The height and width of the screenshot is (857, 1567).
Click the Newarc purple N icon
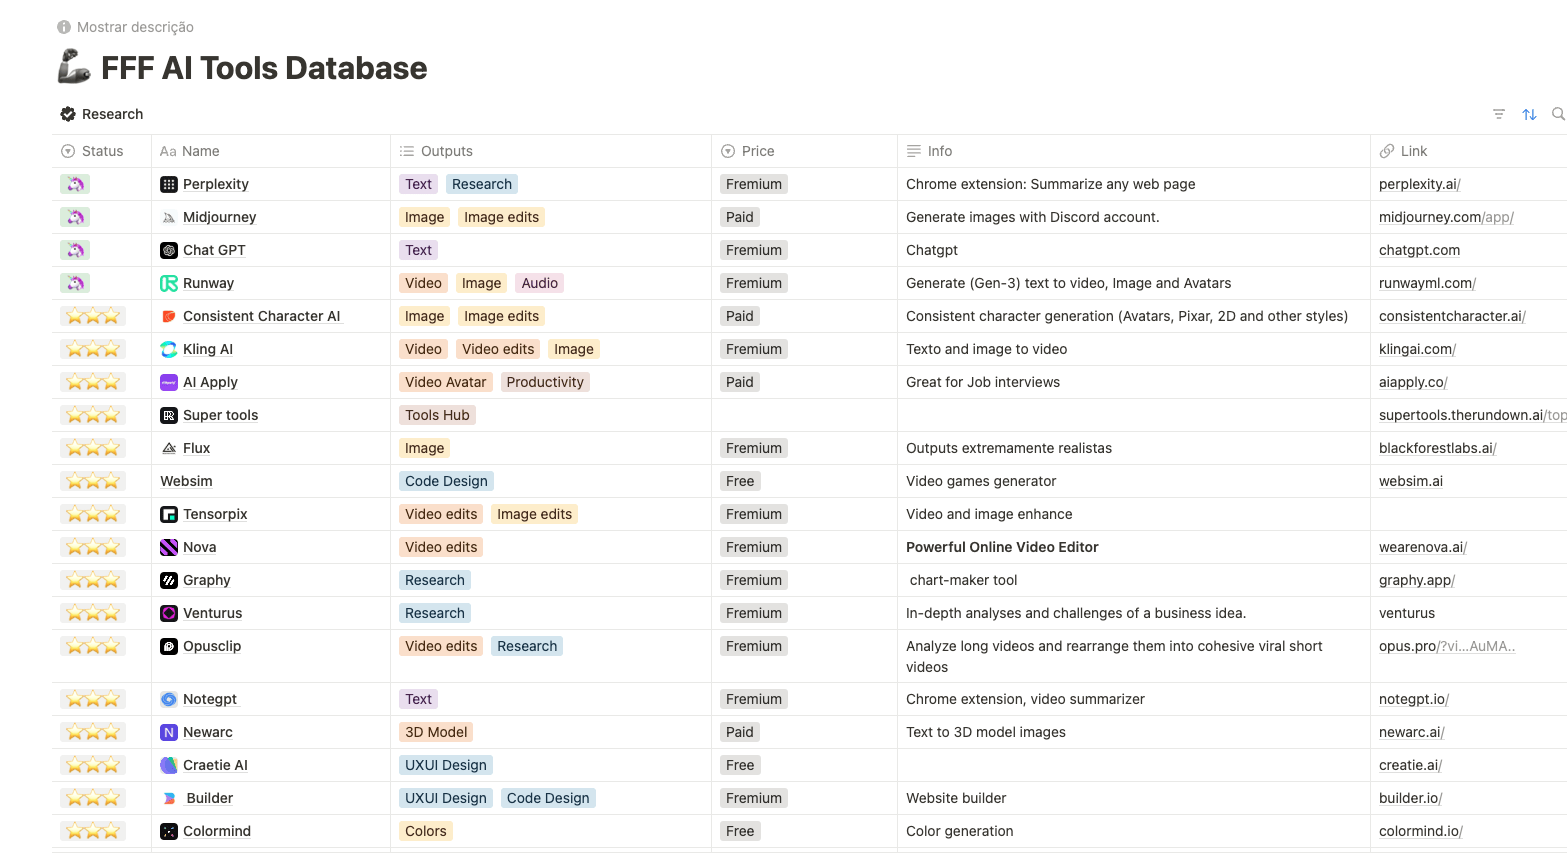tap(169, 732)
